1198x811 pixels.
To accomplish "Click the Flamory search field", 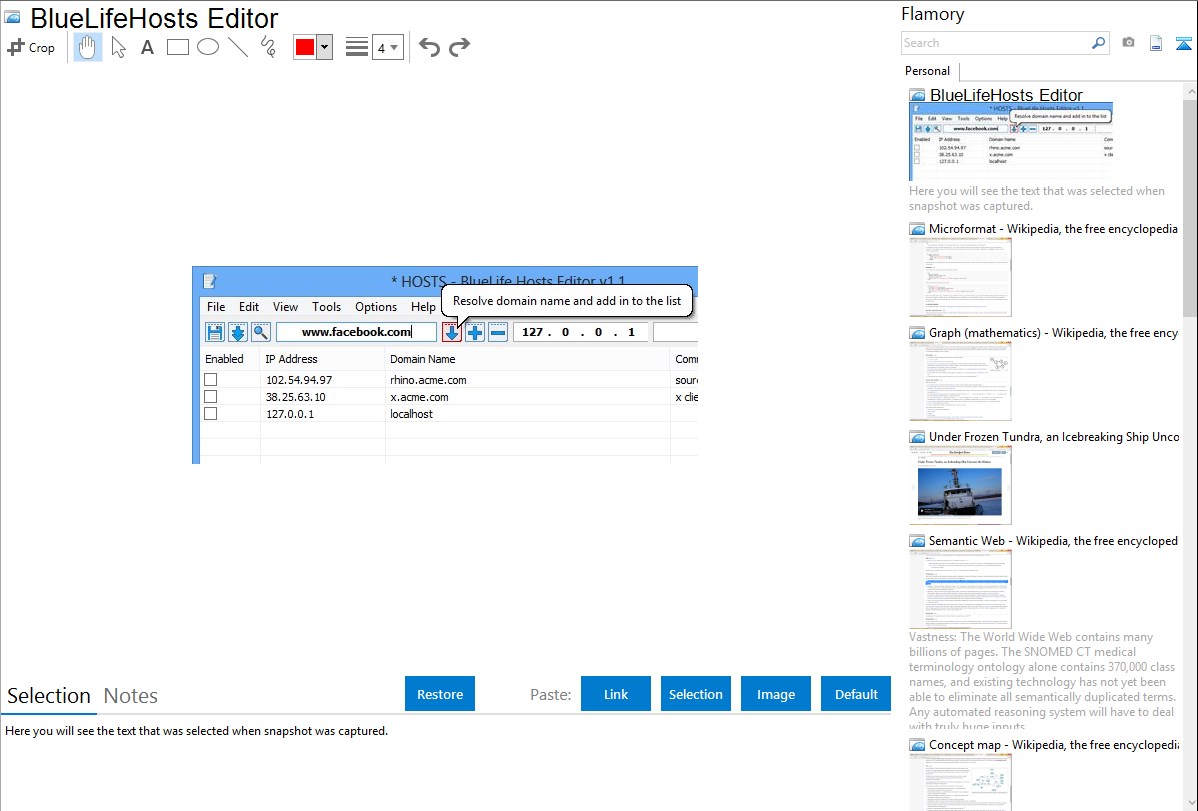I will pos(996,43).
